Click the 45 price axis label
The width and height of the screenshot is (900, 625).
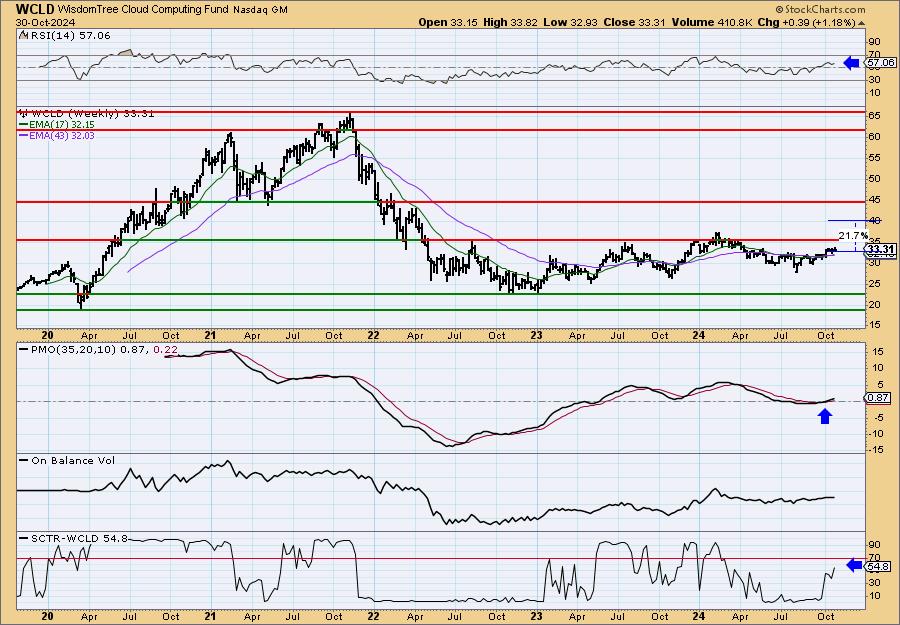pos(874,199)
